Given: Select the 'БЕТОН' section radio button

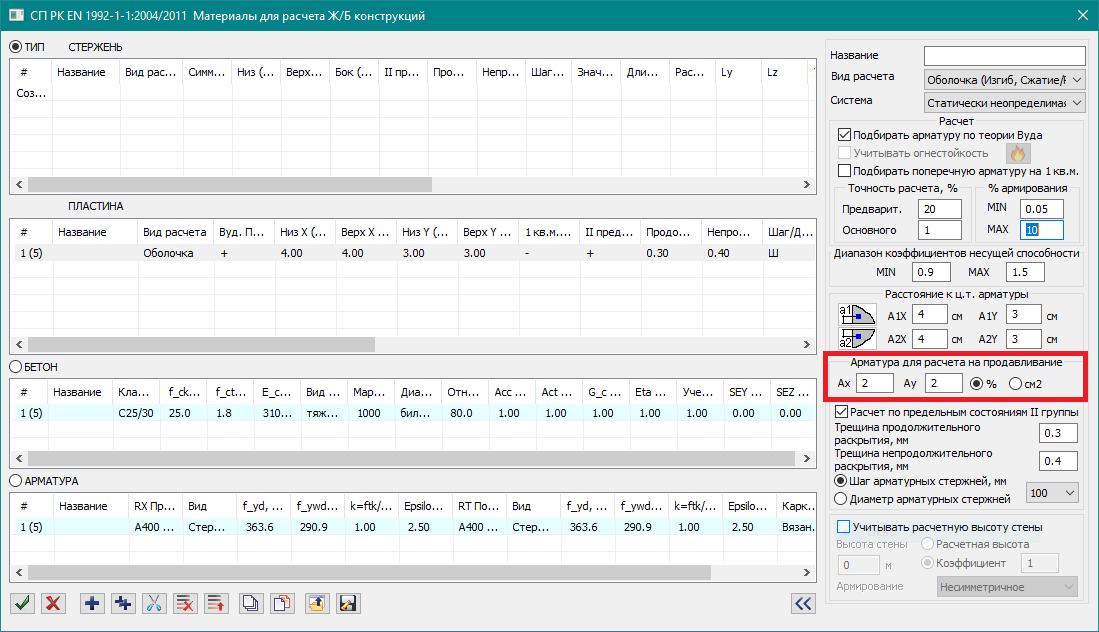Looking at the screenshot, I should click(x=15, y=368).
